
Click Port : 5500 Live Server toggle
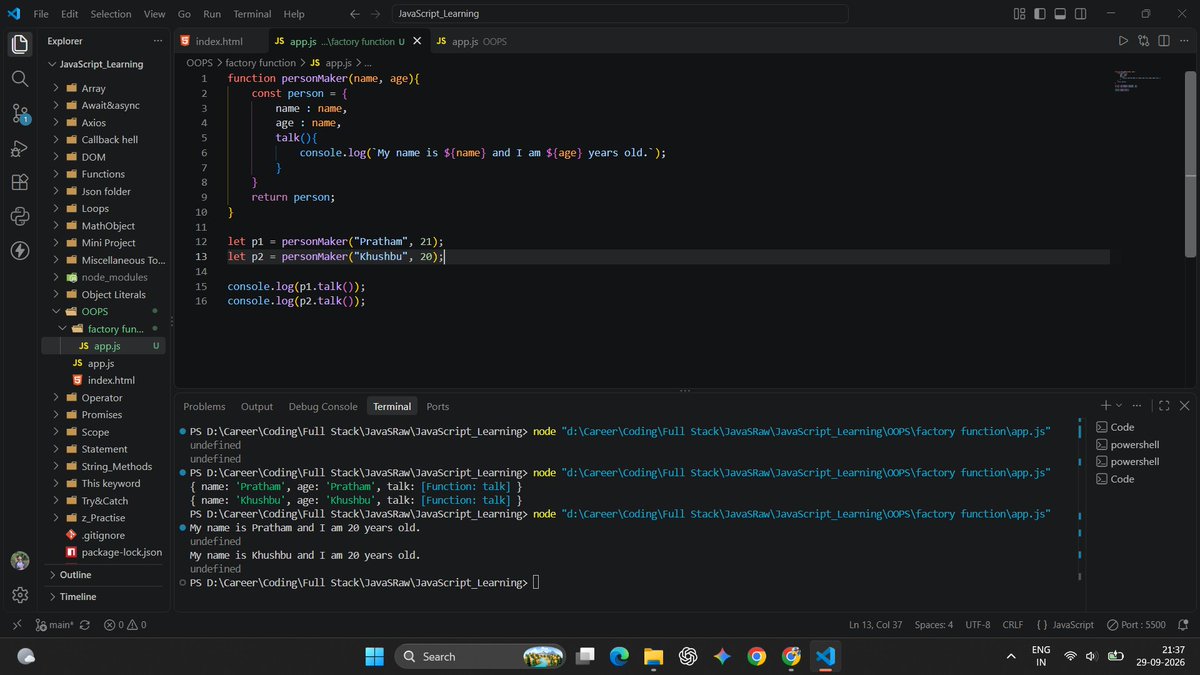coord(1135,624)
